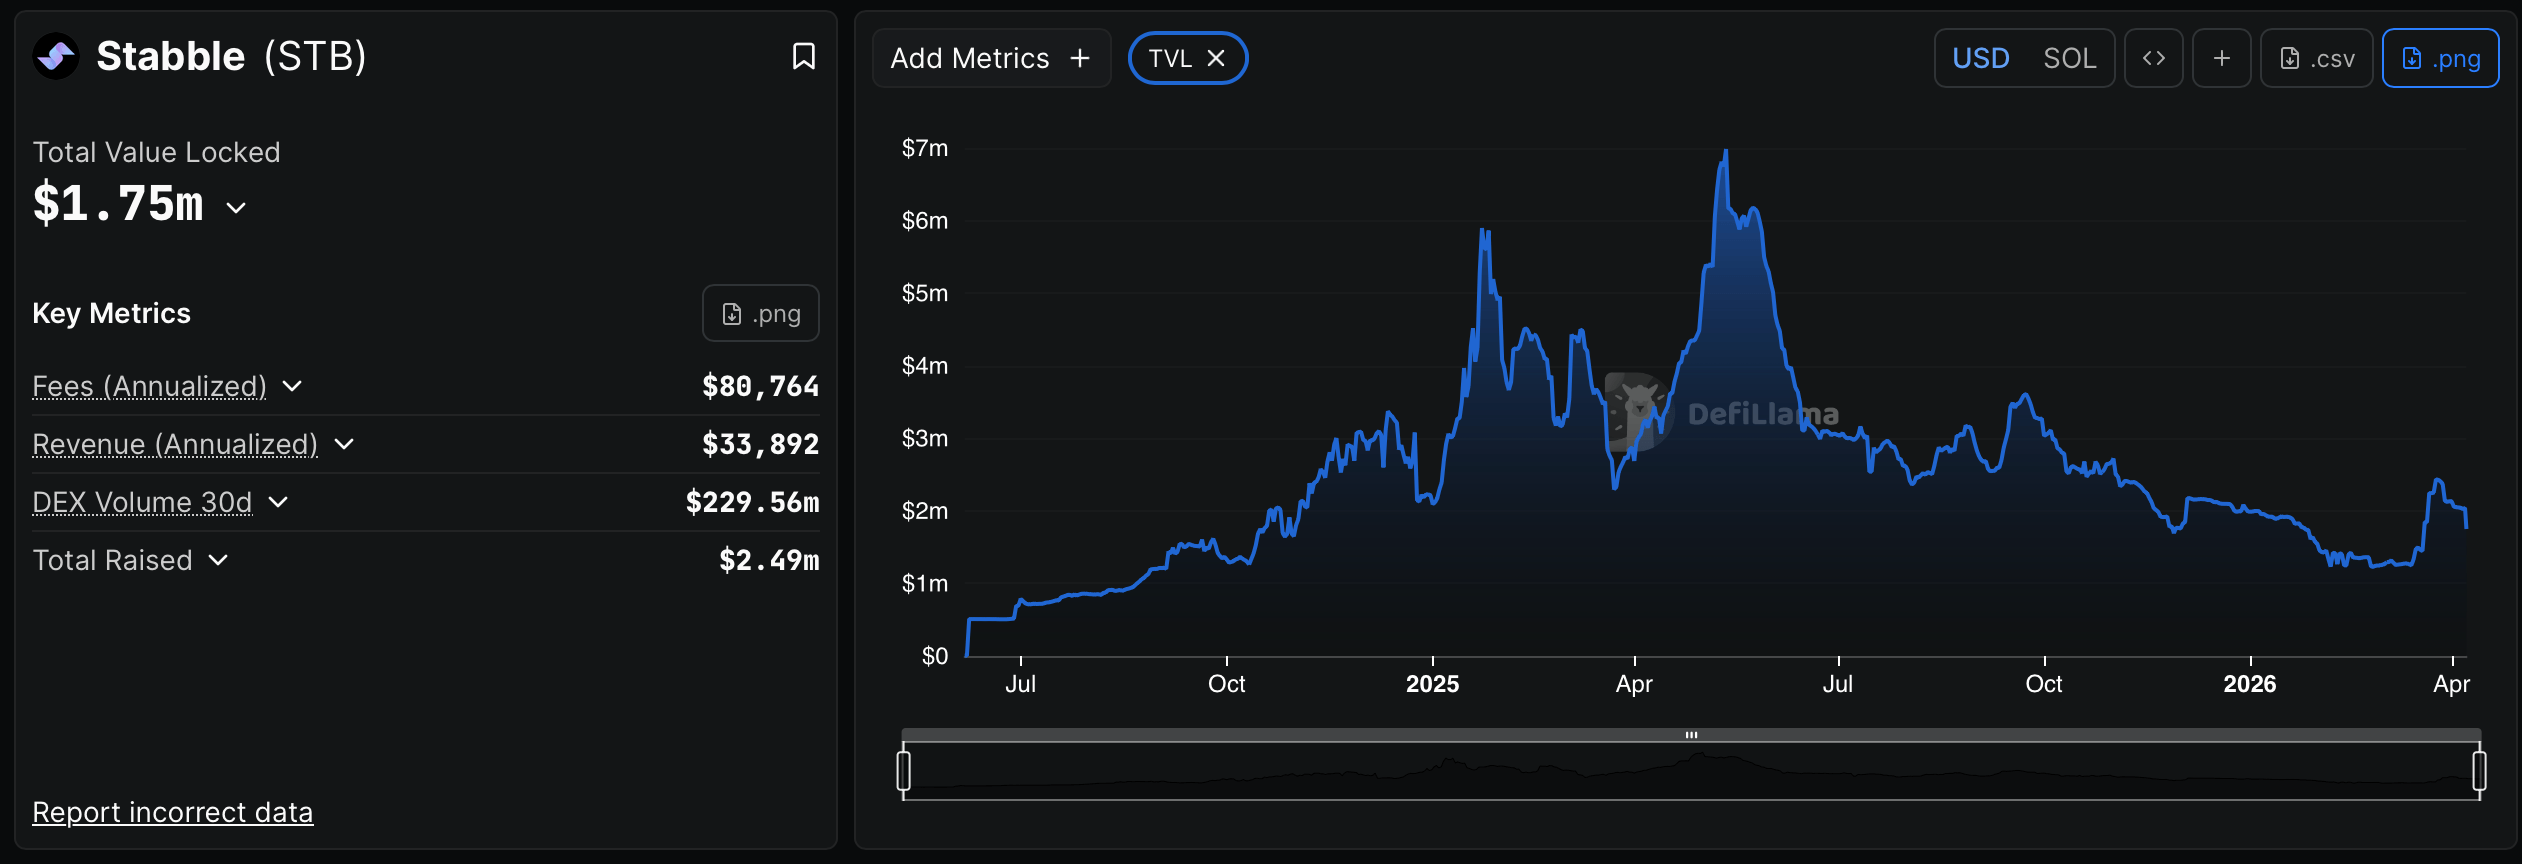This screenshot has width=2522, height=864.
Task: Download Key Metrics as .png
Action: (760, 313)
